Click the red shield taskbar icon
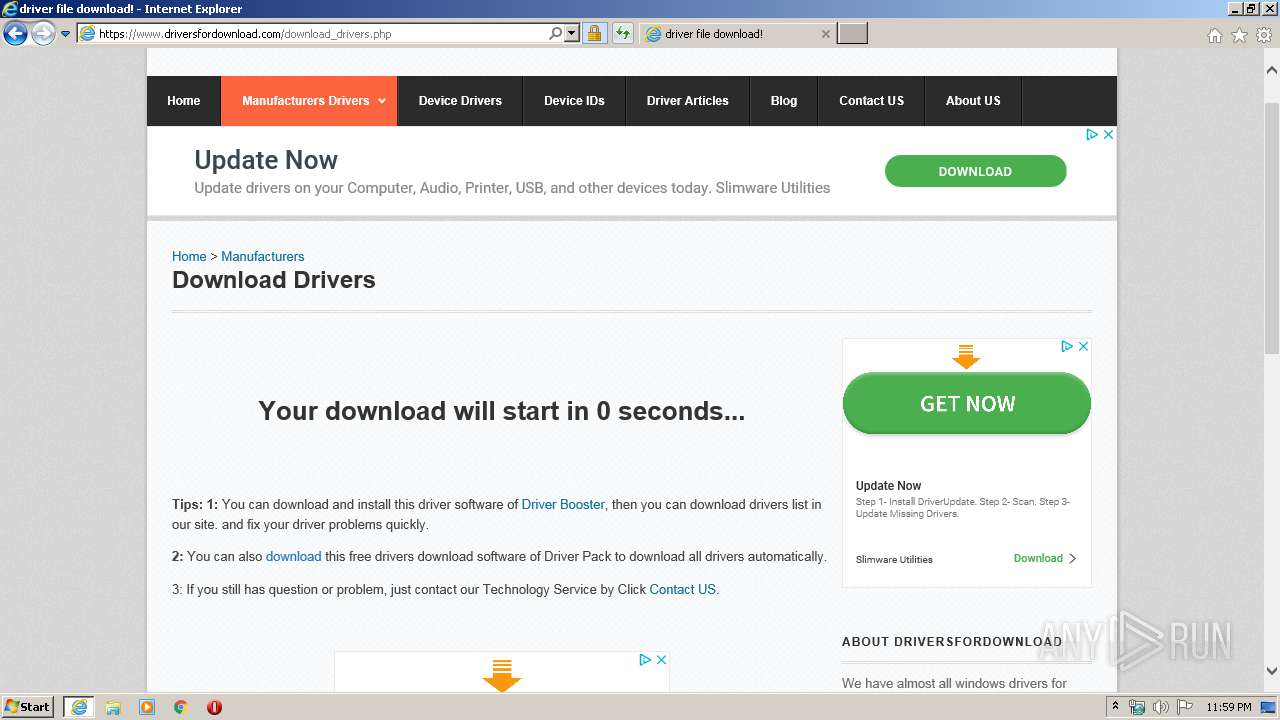 [x=214, y=707]
